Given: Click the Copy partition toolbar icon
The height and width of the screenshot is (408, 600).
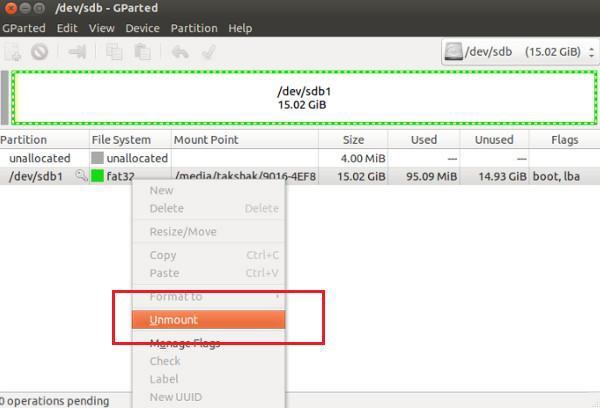Looking at the screenshot, I should [x=114, y=52].
